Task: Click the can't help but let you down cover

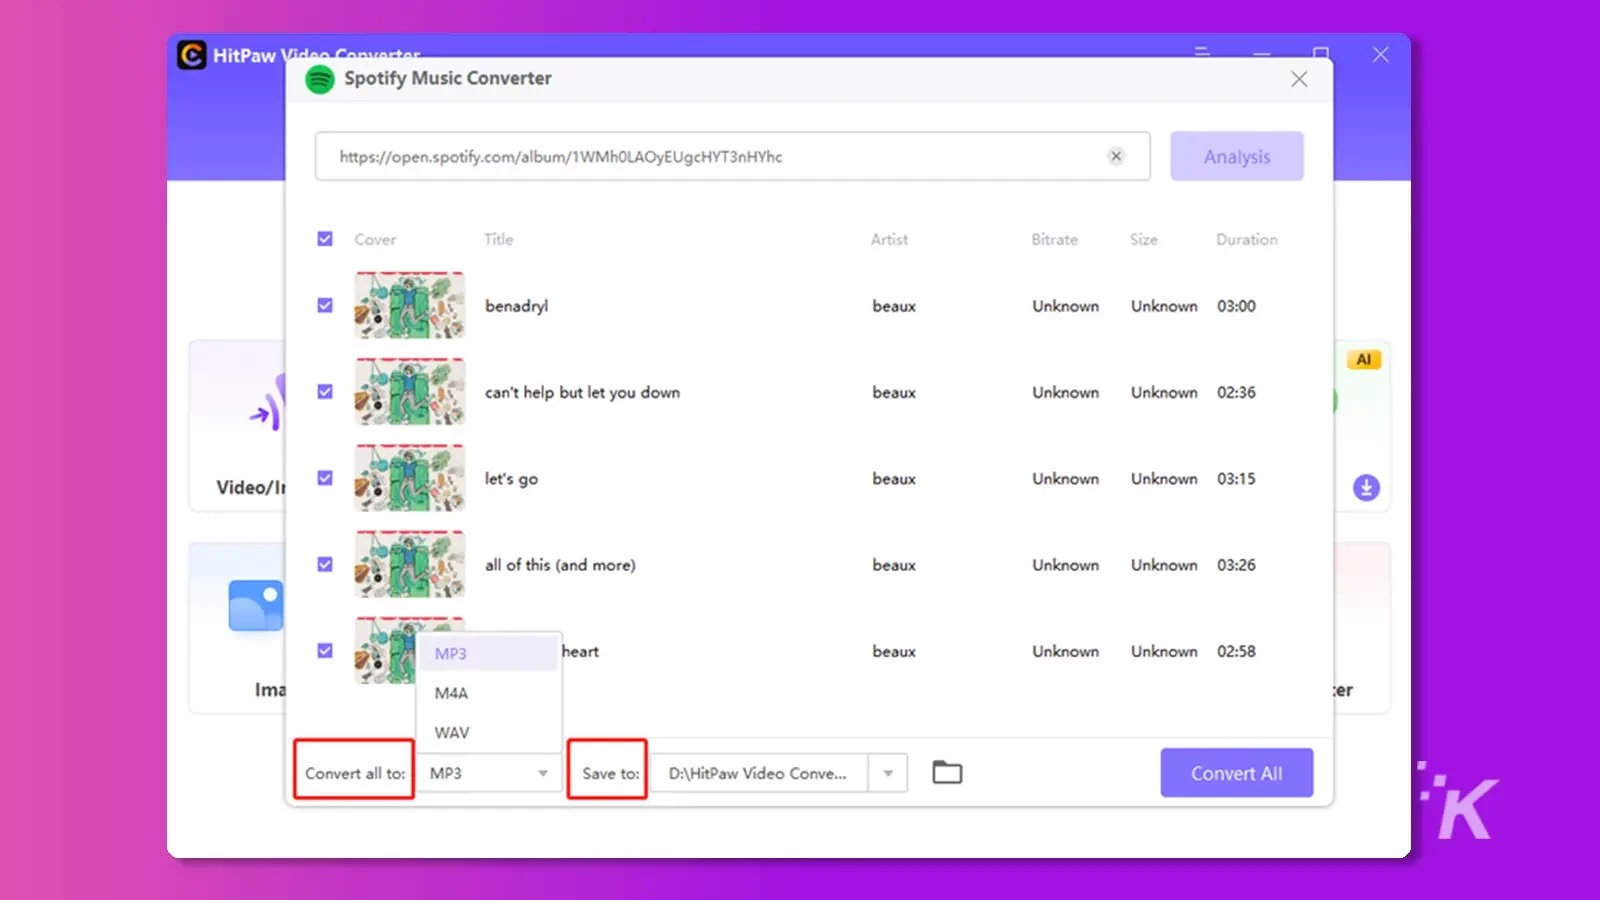Action: pyautogui.click(x=410, y=392)
